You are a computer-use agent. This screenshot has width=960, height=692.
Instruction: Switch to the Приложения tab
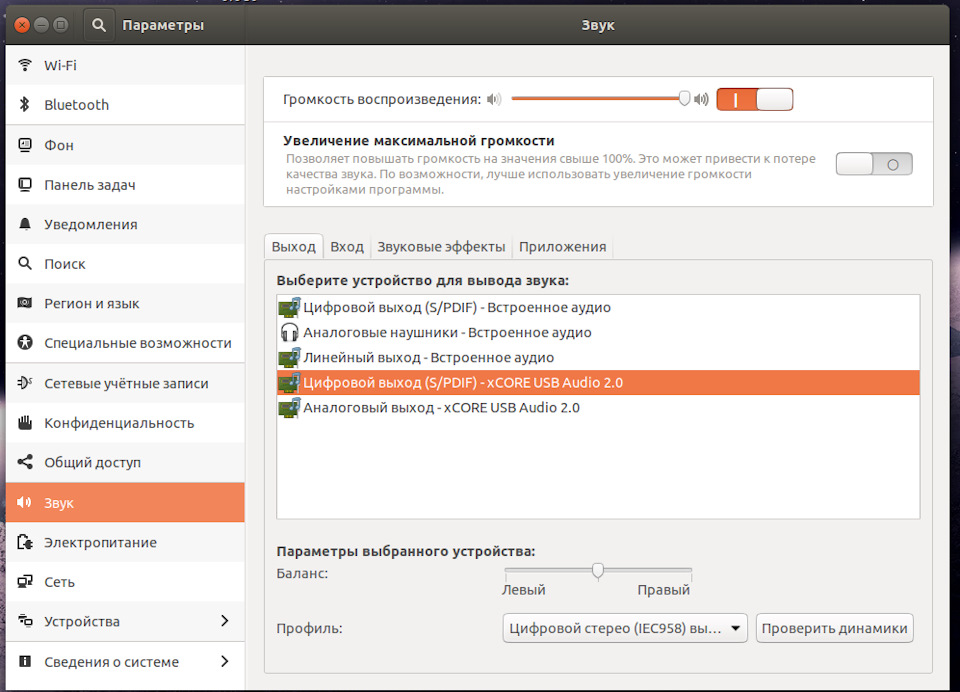[562, 247]
